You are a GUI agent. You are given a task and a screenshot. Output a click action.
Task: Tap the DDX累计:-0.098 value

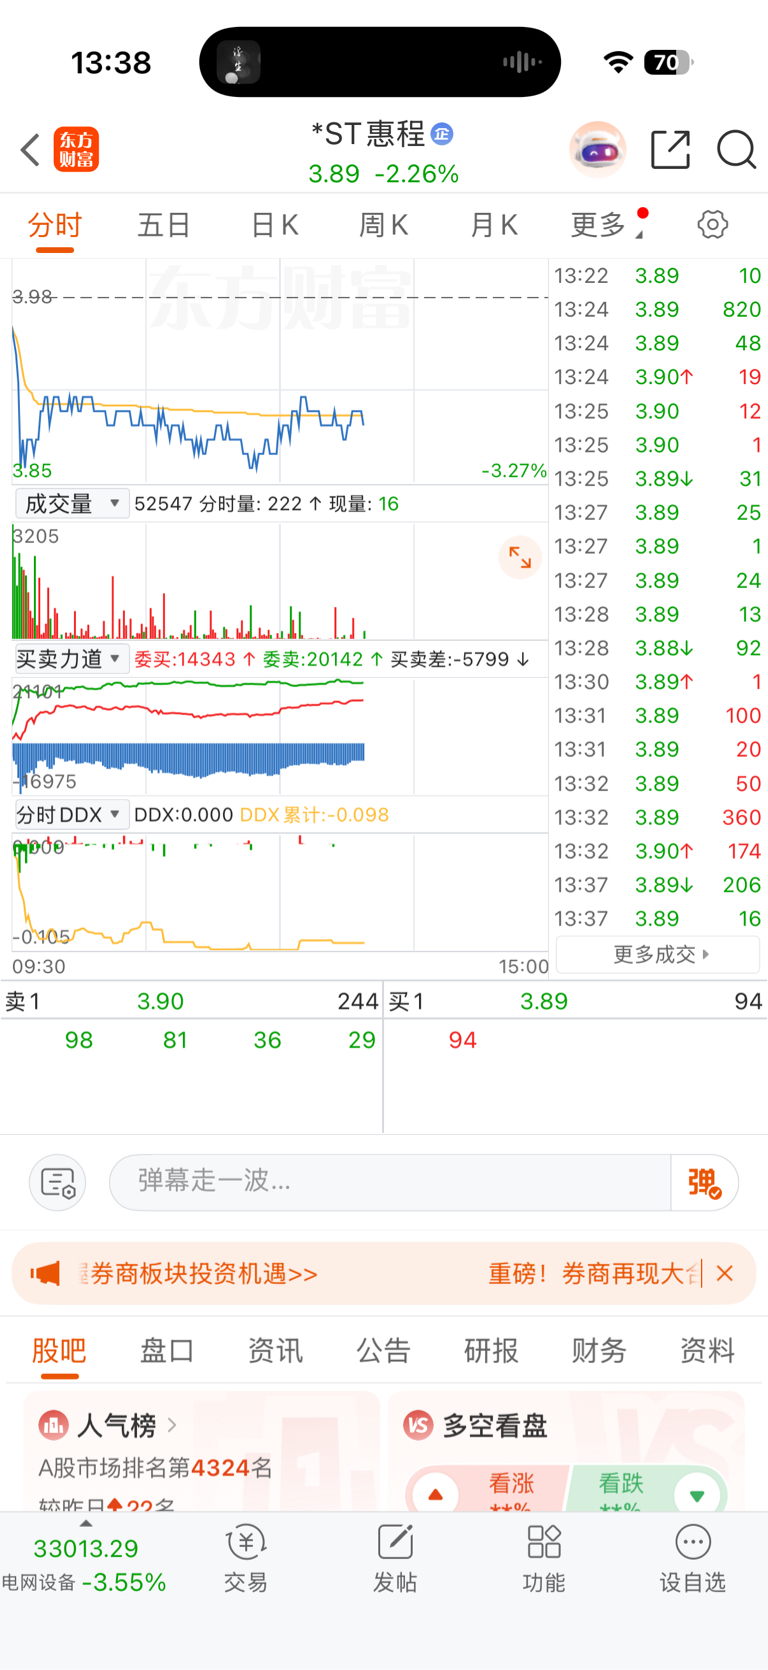pos(314,815)
